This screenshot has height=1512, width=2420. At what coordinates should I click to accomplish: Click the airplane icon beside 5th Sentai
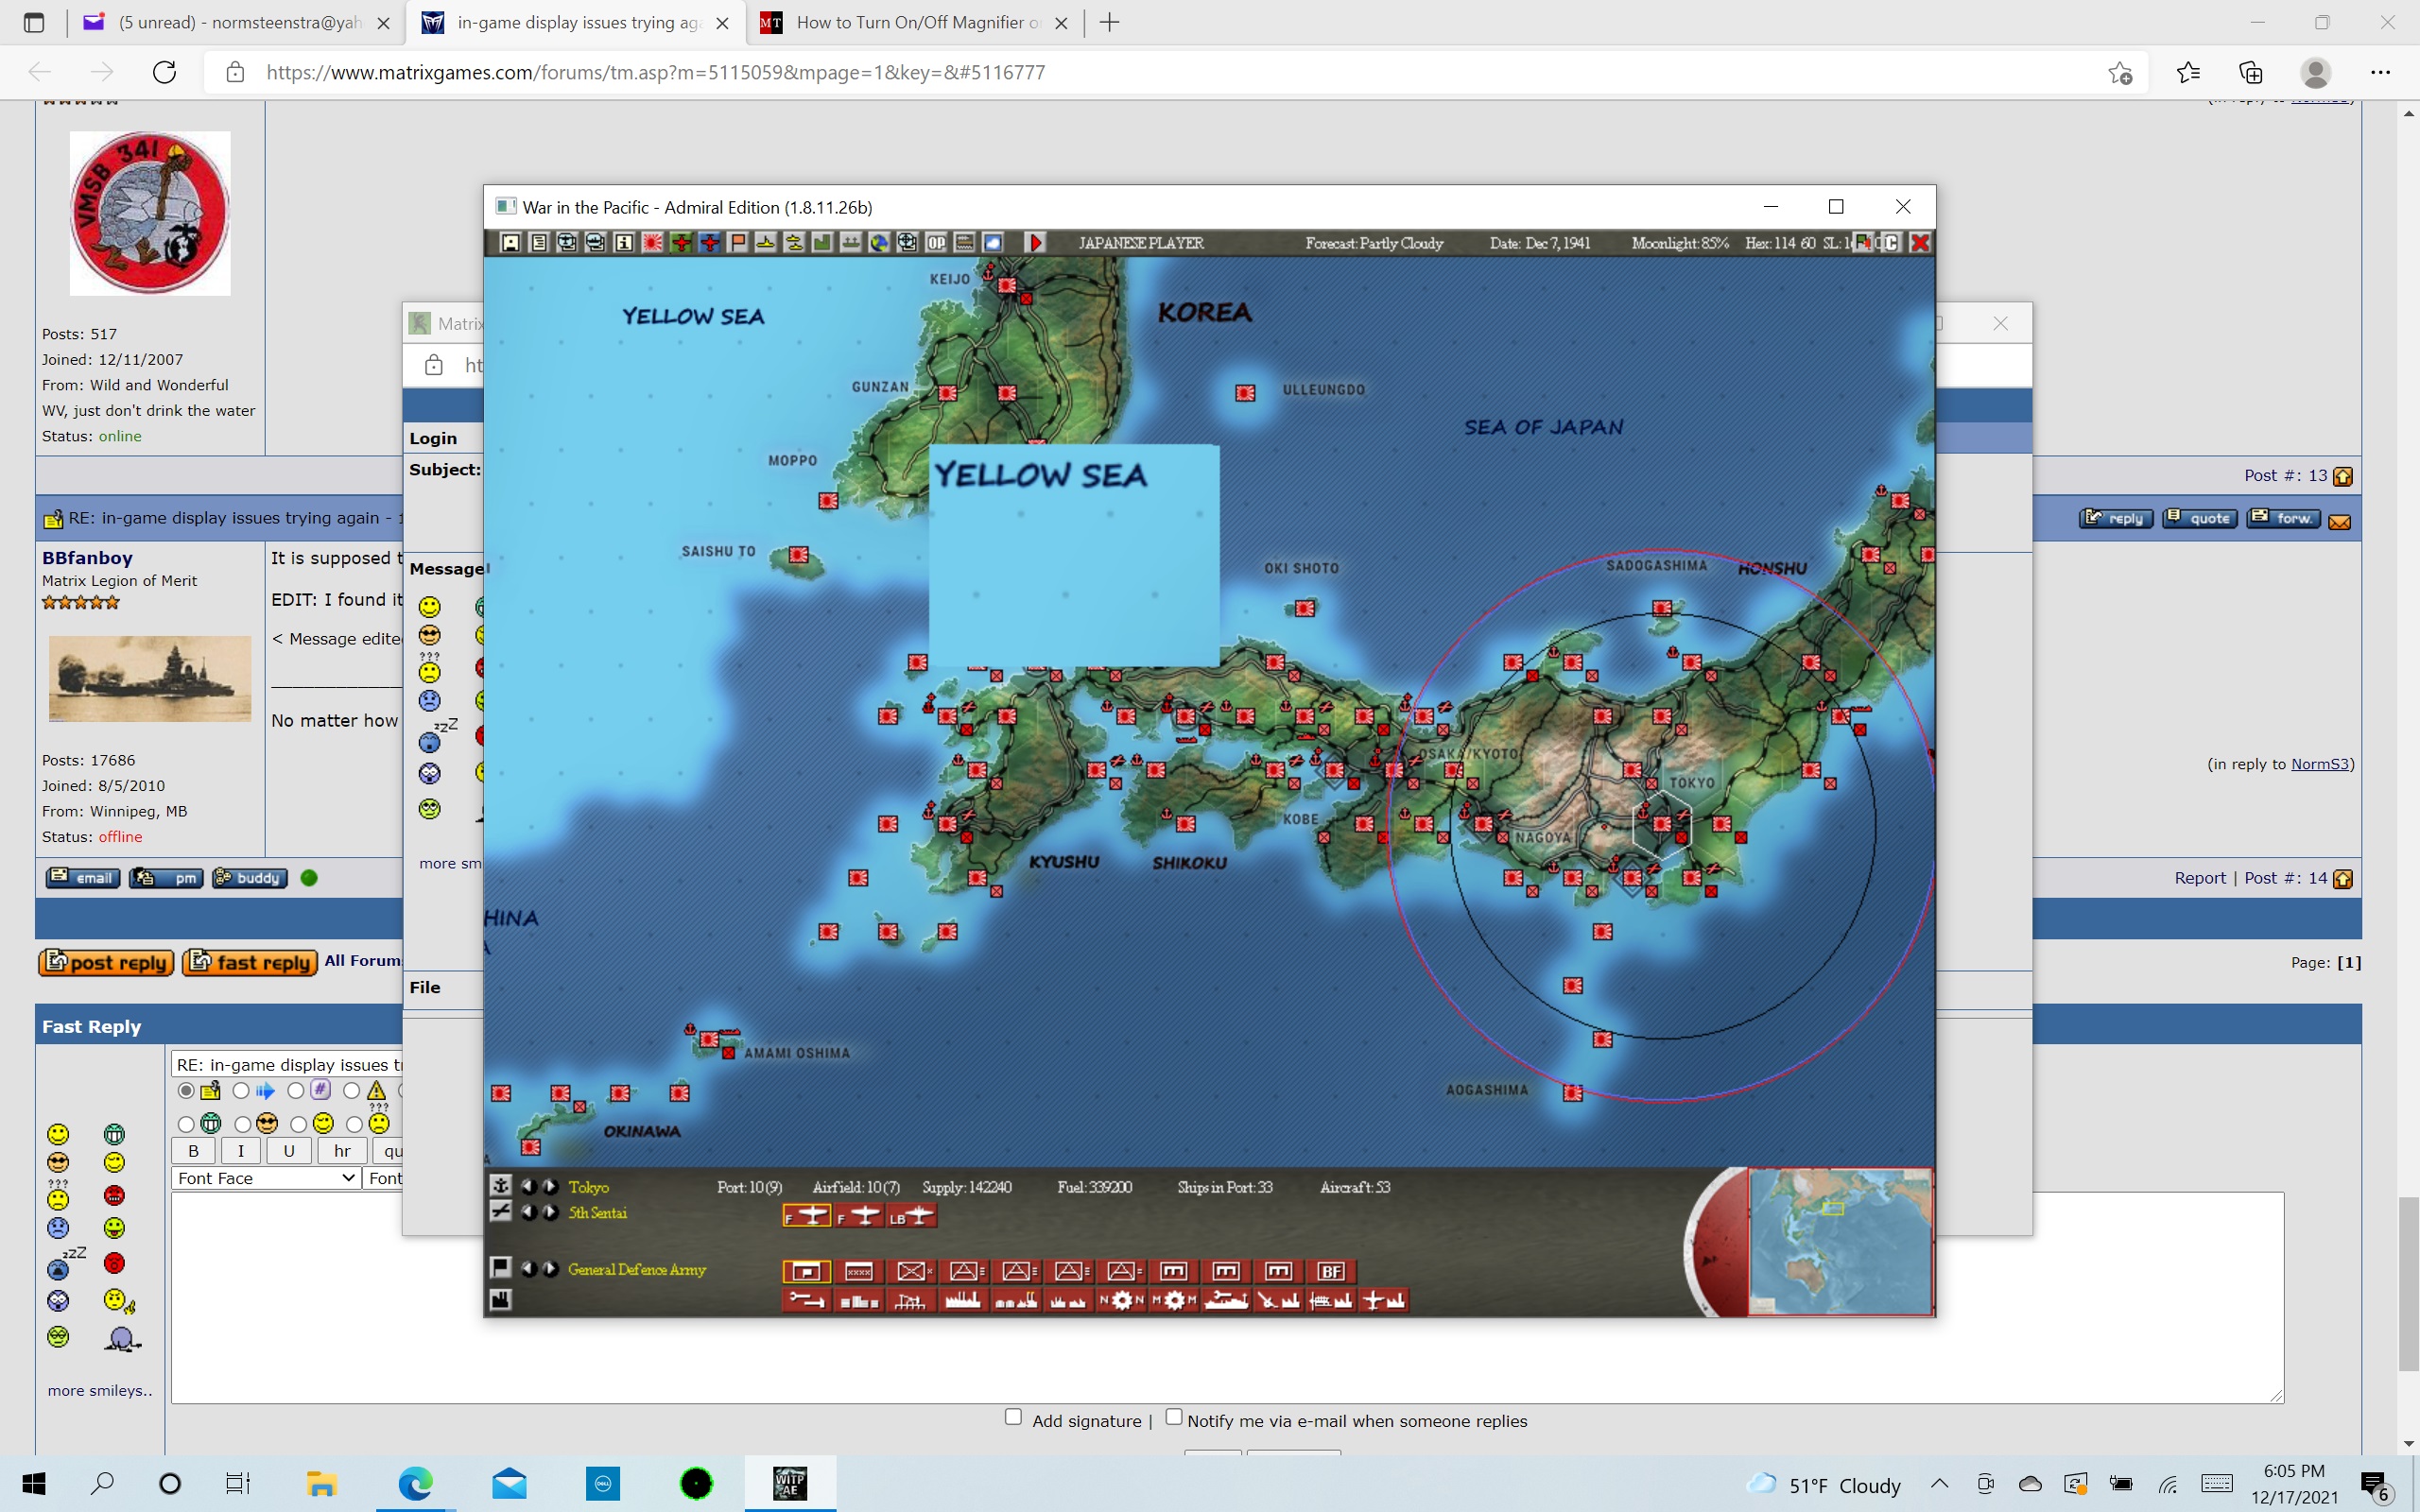click(x=501, y=1211)
